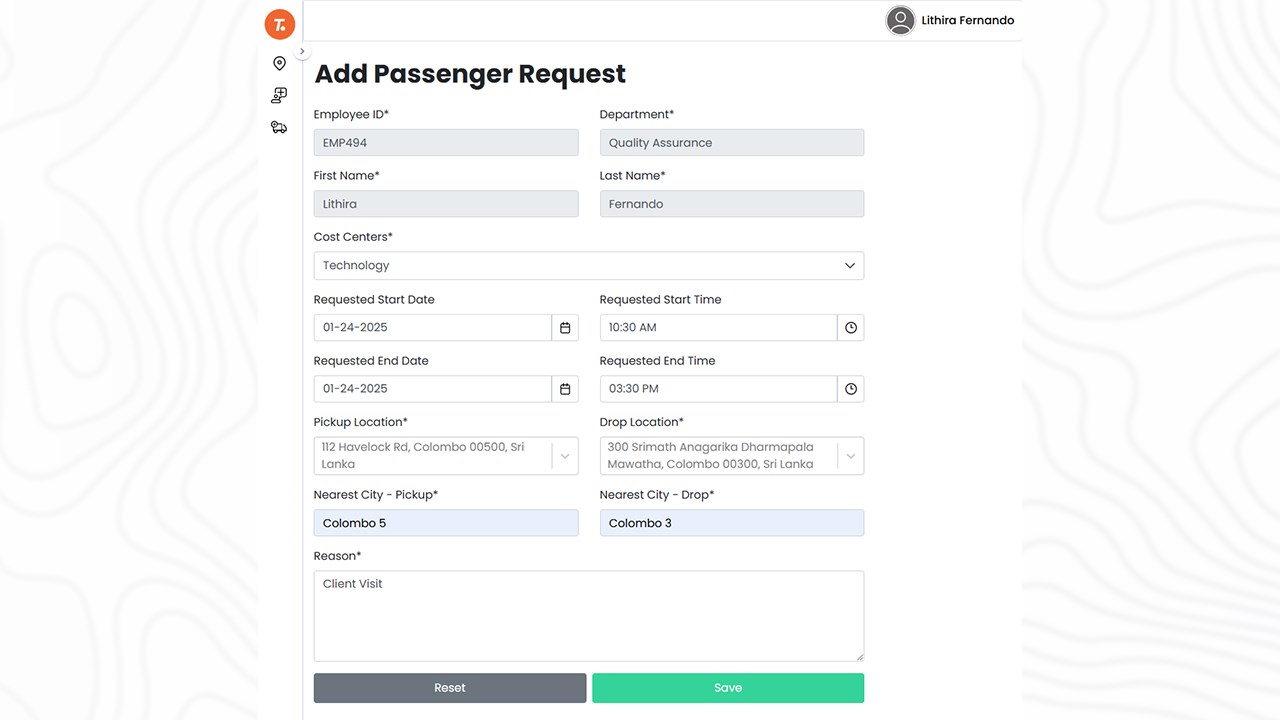Open the Requested Start Time clock picker
The width and height of the screenshot is (1280, 720).
[x=851, y=327]
